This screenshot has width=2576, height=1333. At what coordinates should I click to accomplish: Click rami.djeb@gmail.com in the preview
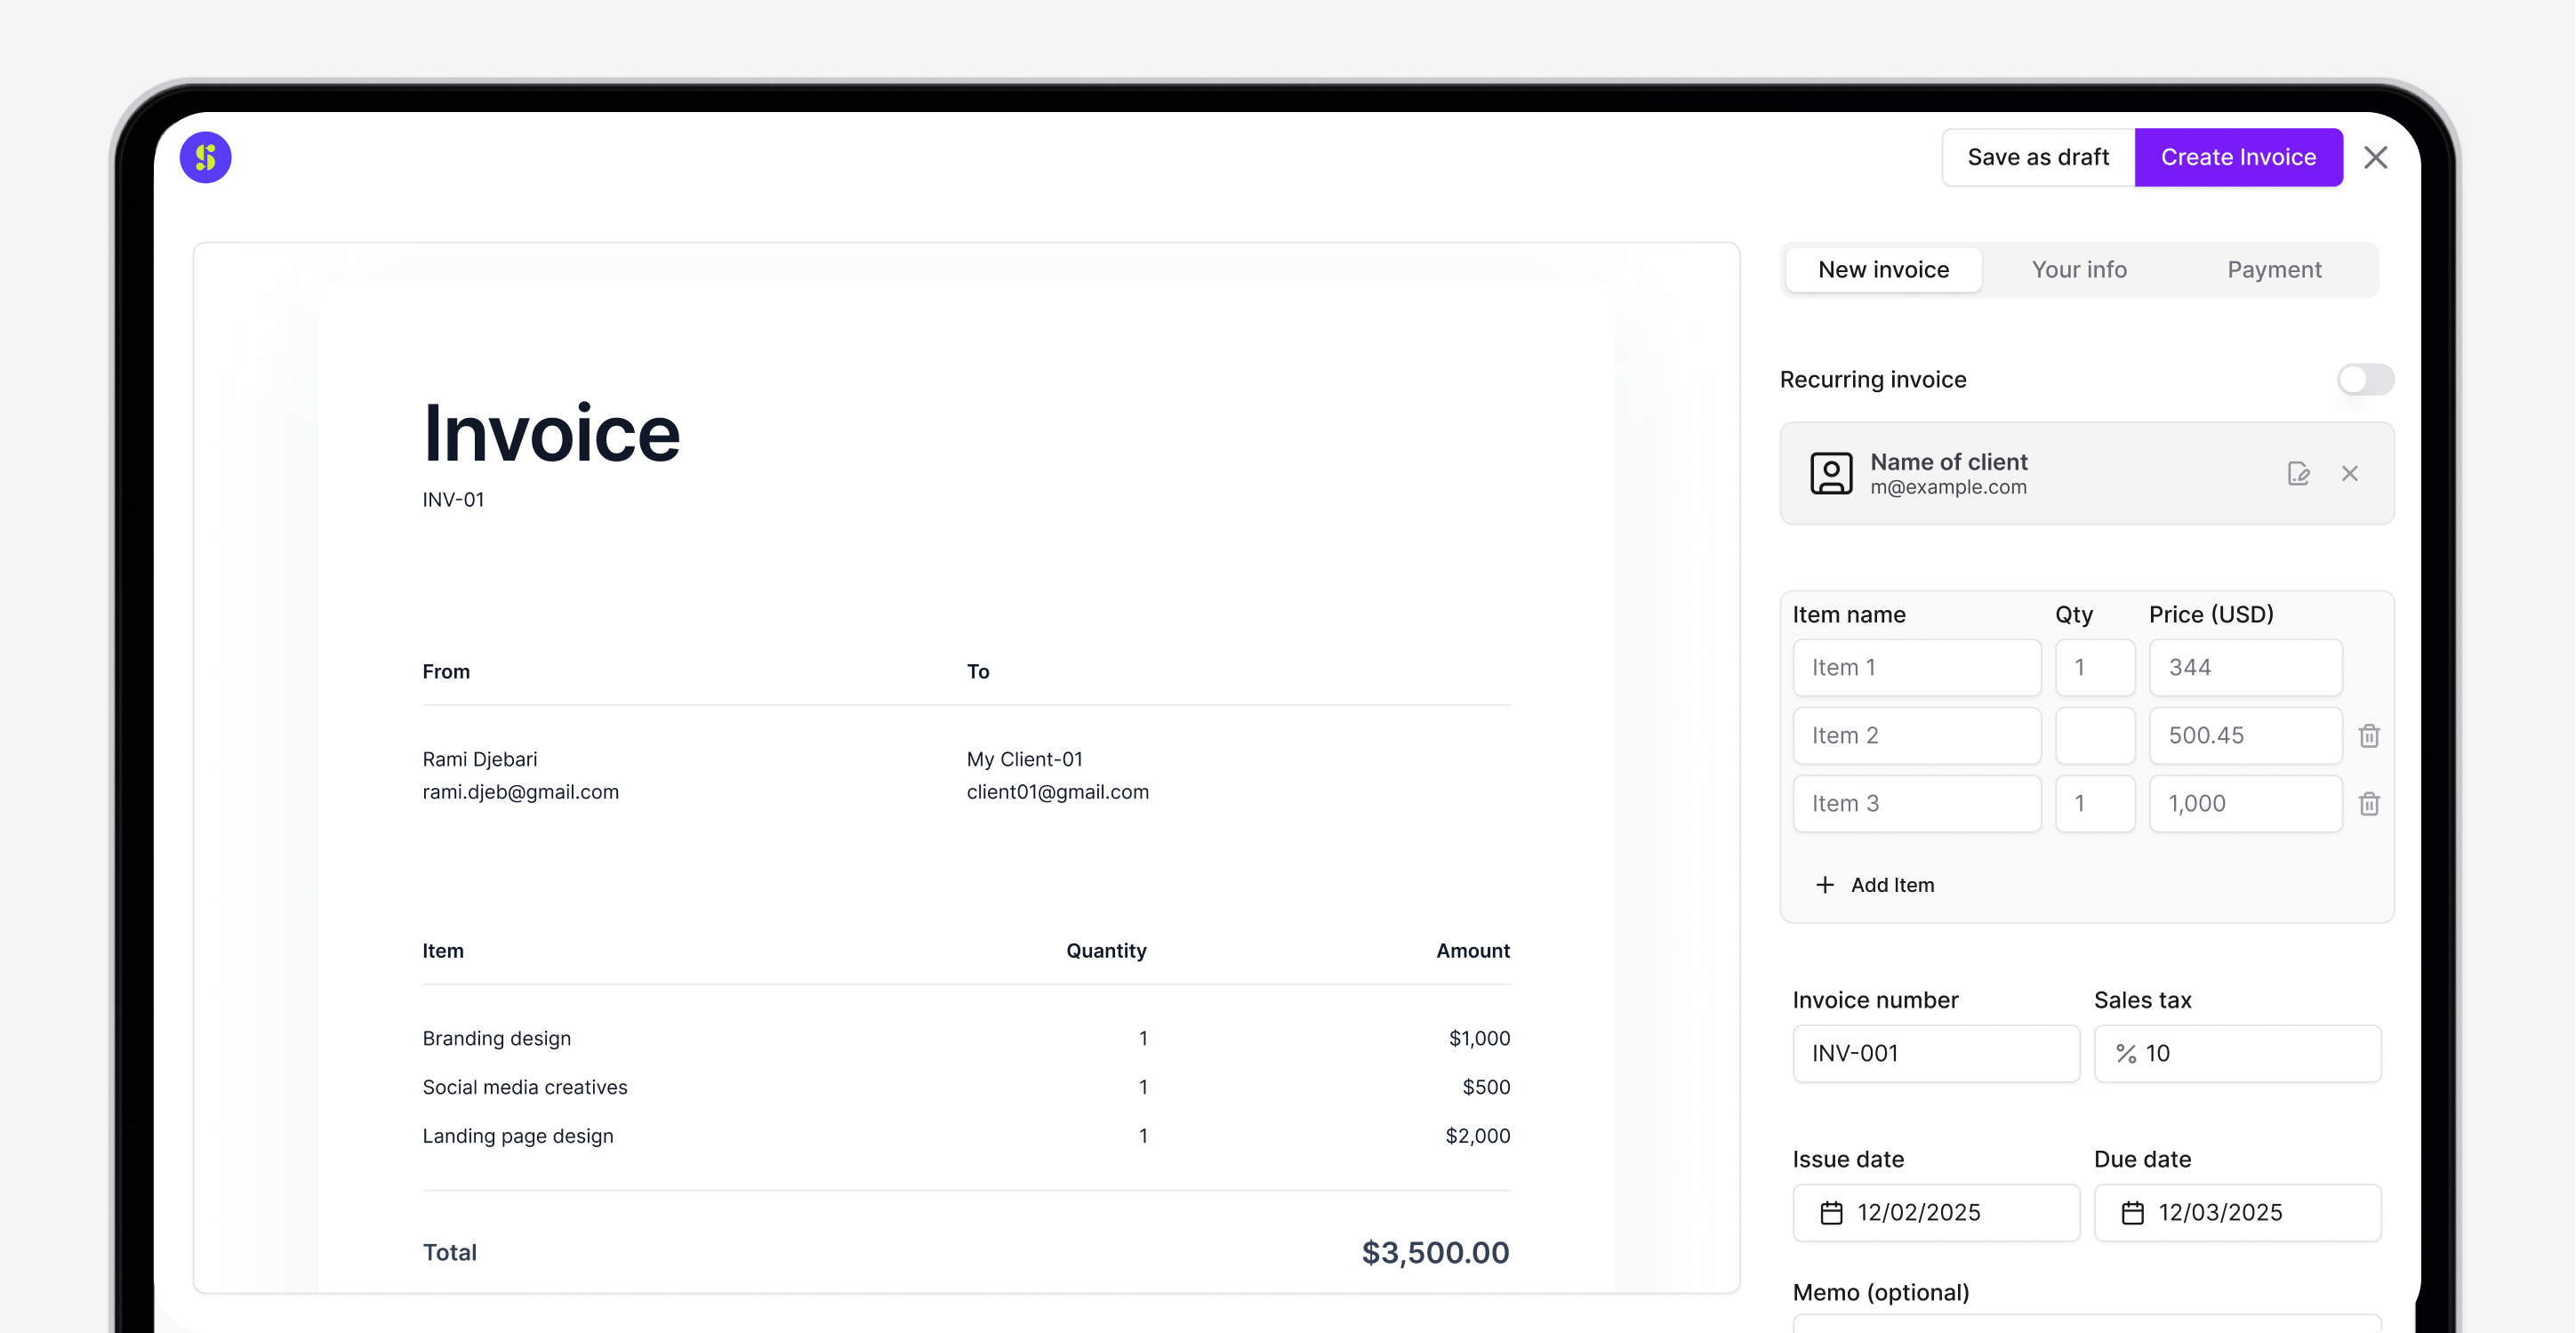[x=520, y=792]
